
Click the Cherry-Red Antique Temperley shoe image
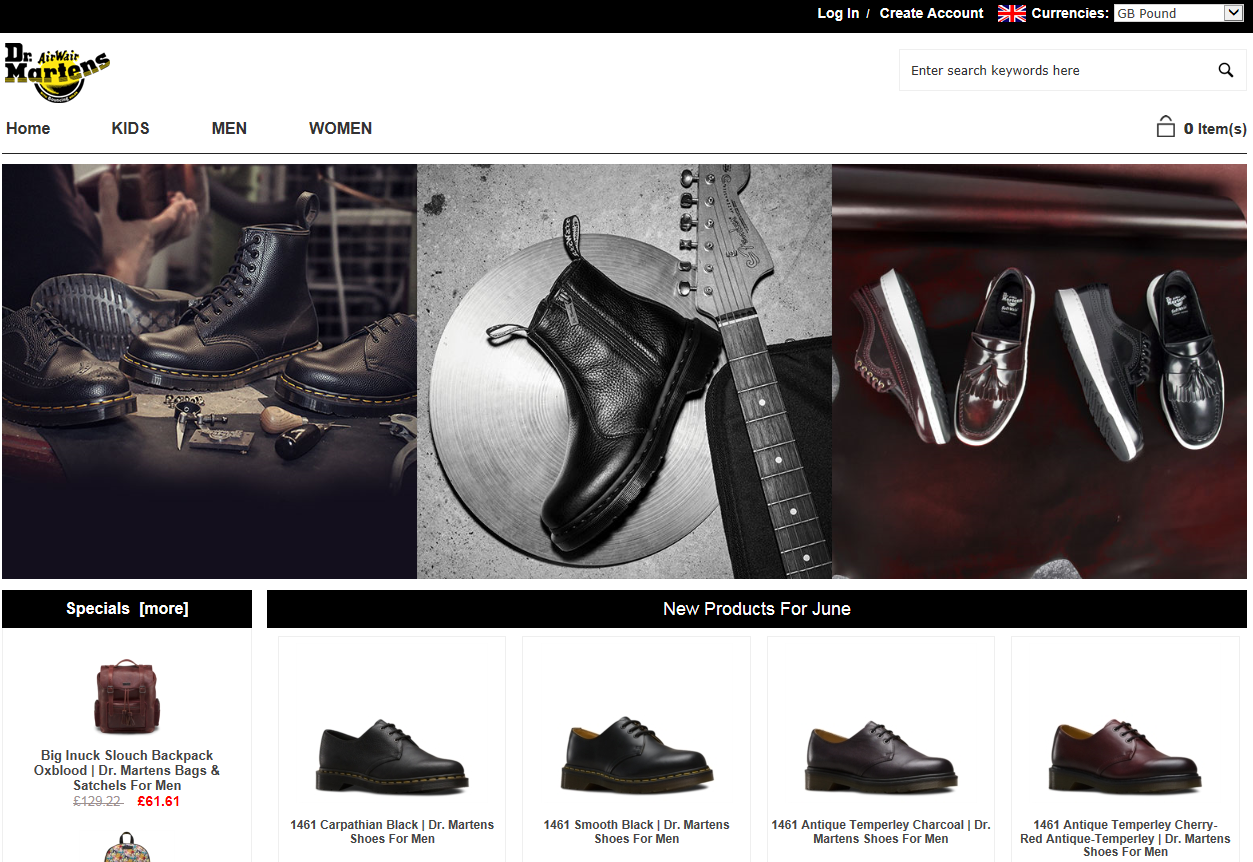(1125, 756)
